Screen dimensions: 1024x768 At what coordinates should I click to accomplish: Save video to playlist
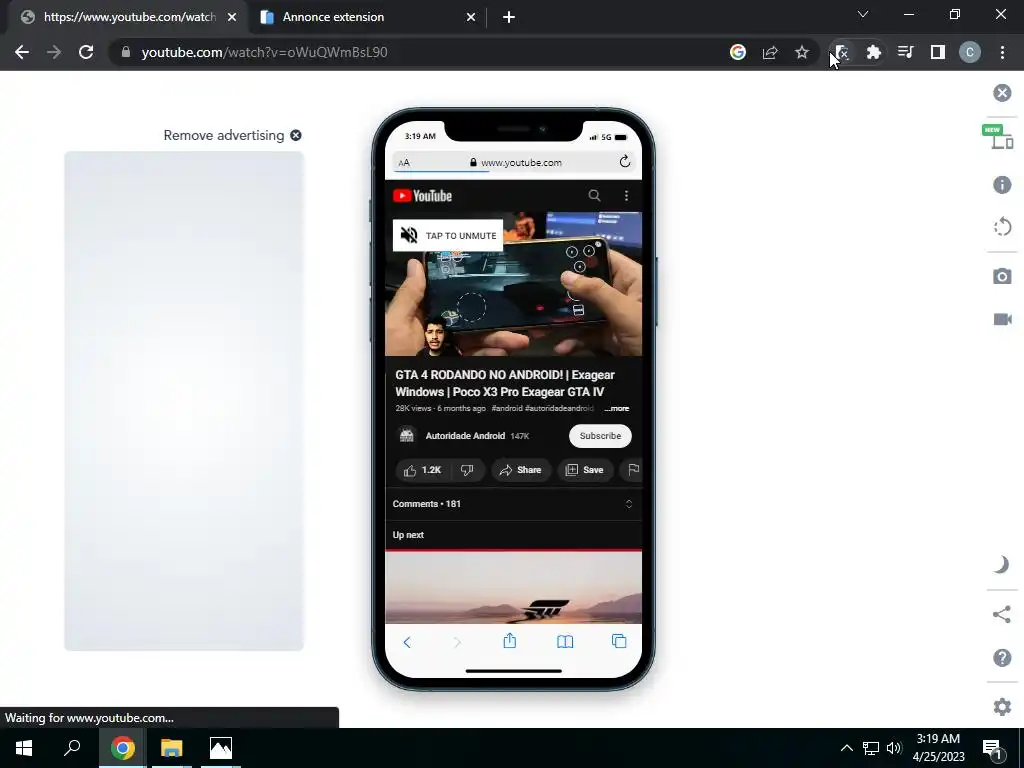point(584,470)
